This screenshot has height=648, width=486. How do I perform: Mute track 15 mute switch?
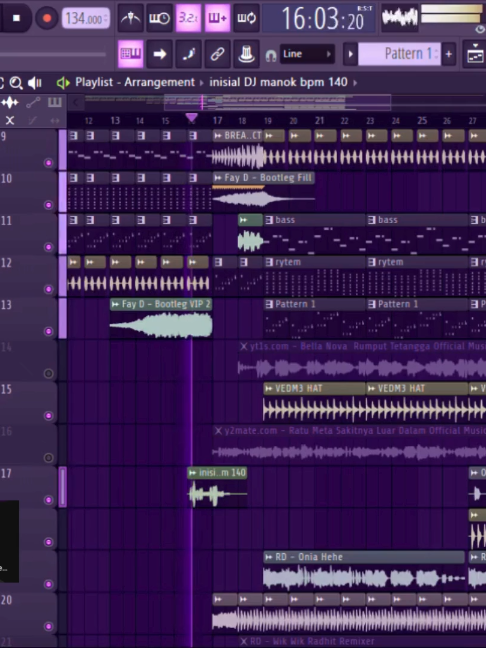click(48, 416)
